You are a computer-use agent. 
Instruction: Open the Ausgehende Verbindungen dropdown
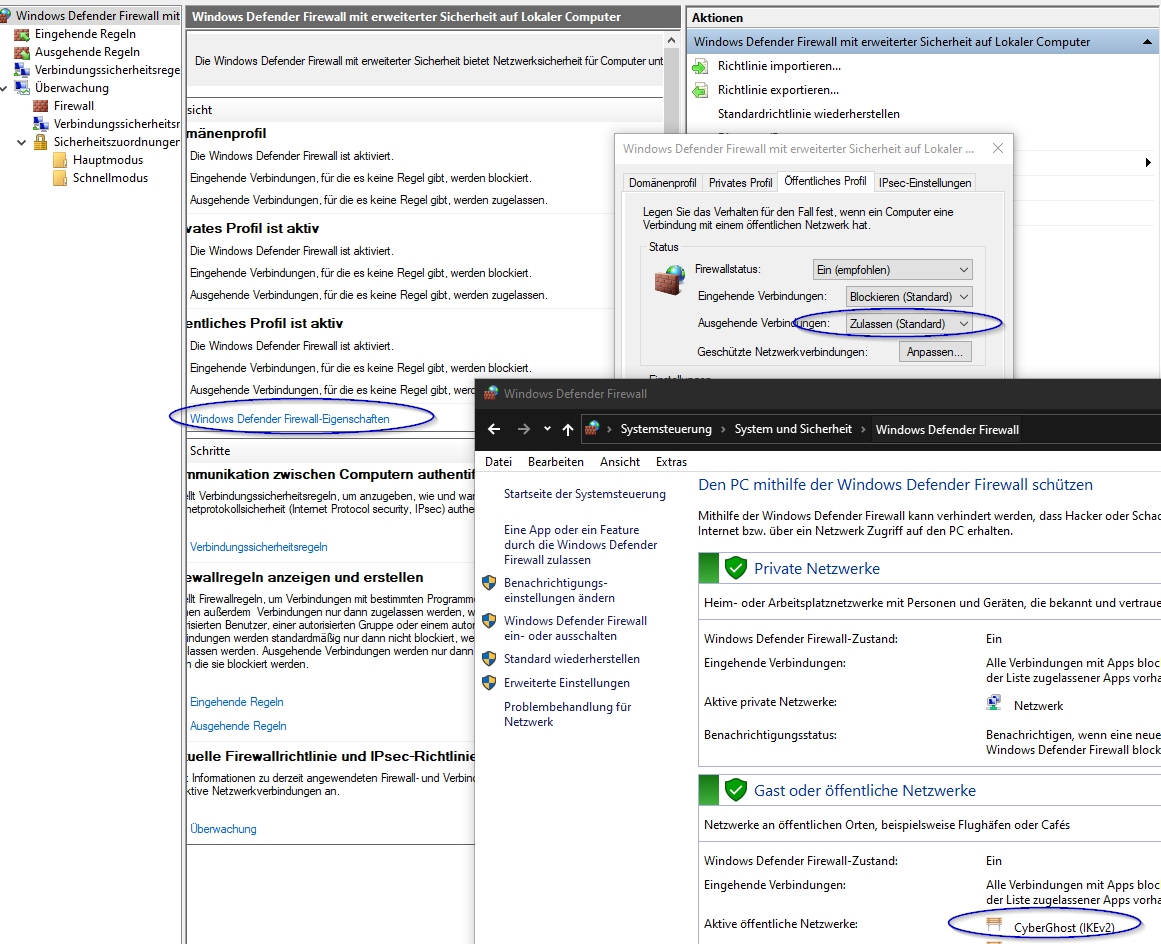909,324
